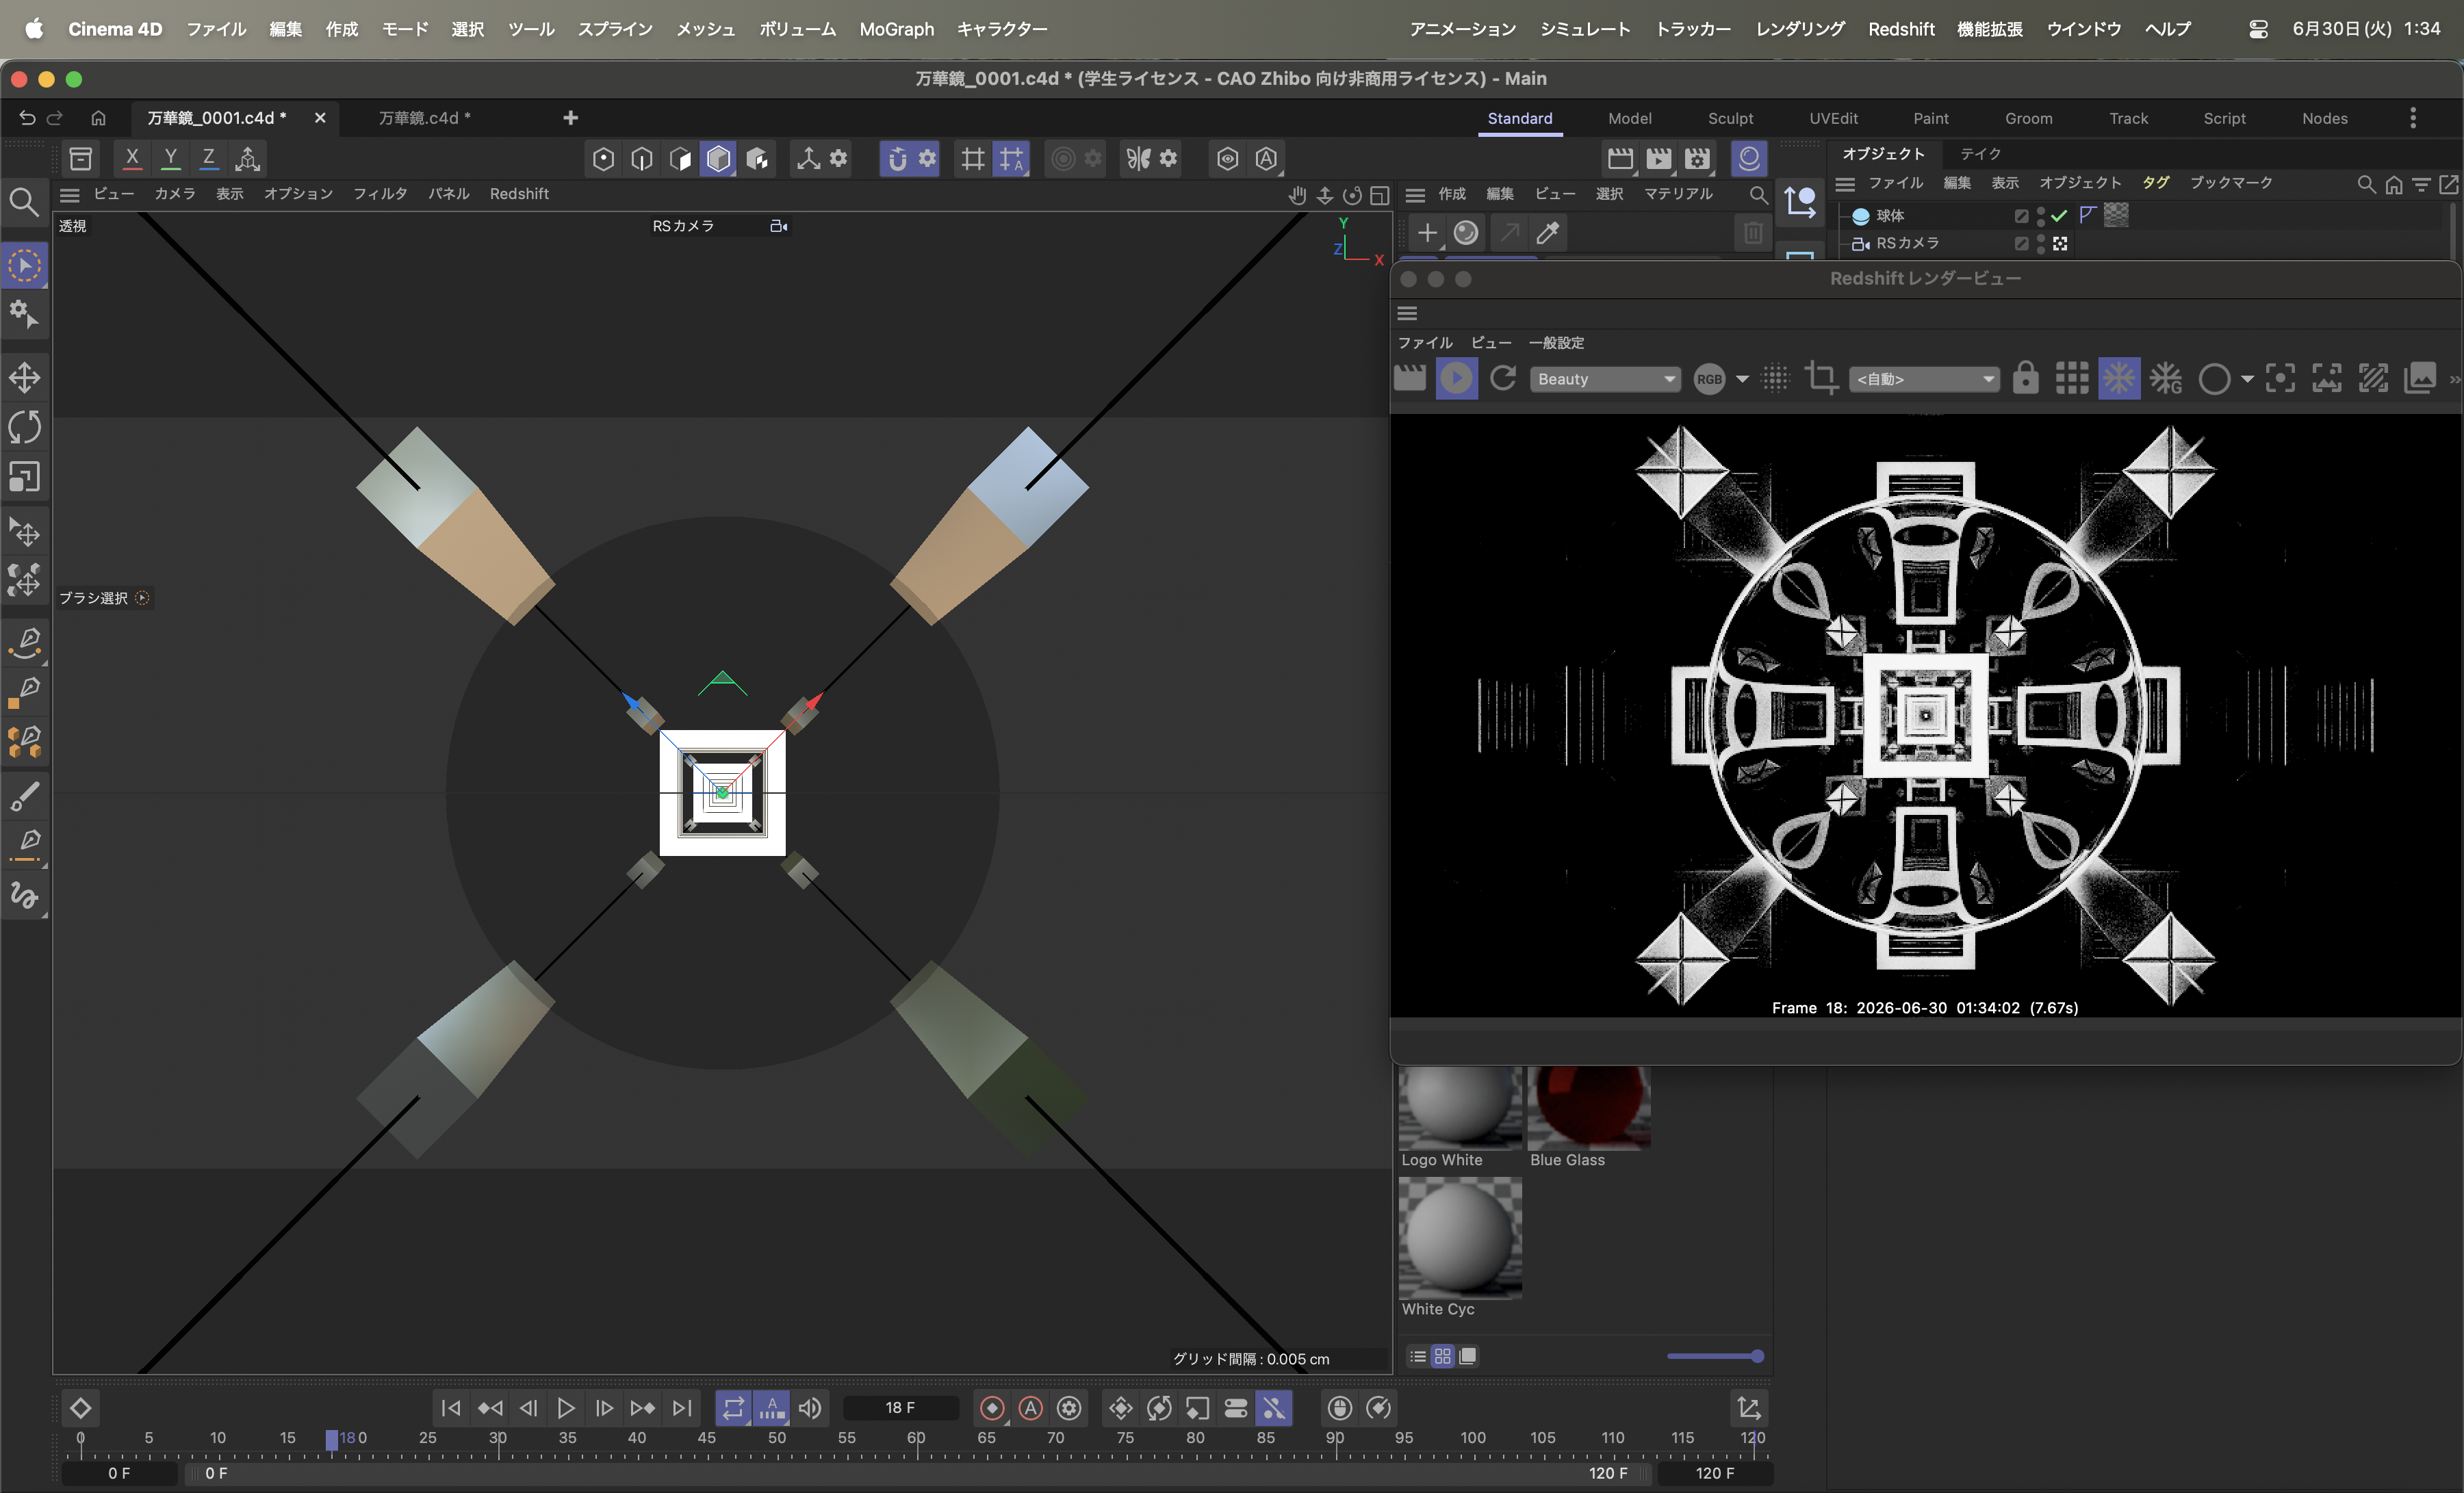
Task: Switch to the Sculpt layout tab
Action: click(x=1730, y=118)
